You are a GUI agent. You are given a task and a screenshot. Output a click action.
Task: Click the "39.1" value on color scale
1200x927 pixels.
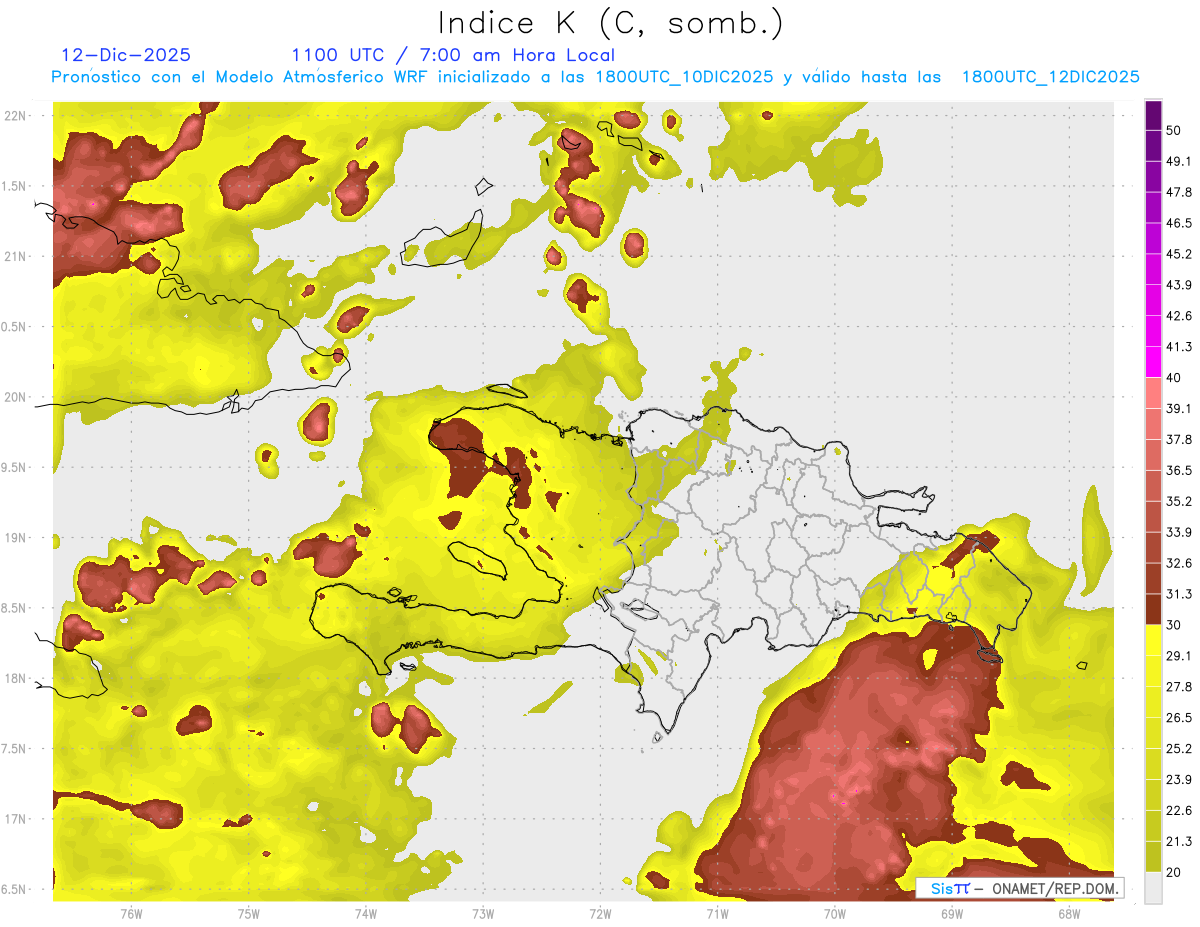point(1179,408)
